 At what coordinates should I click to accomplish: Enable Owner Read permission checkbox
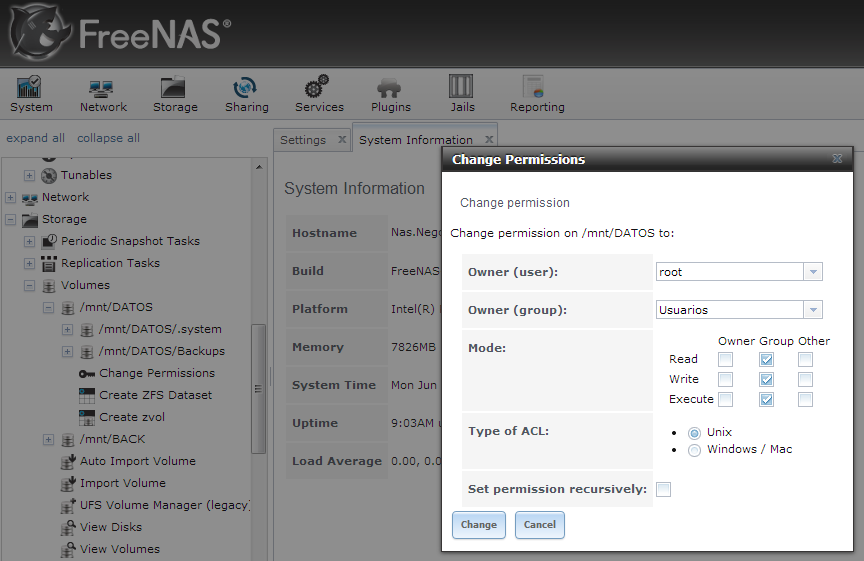[x=726, y=359]
